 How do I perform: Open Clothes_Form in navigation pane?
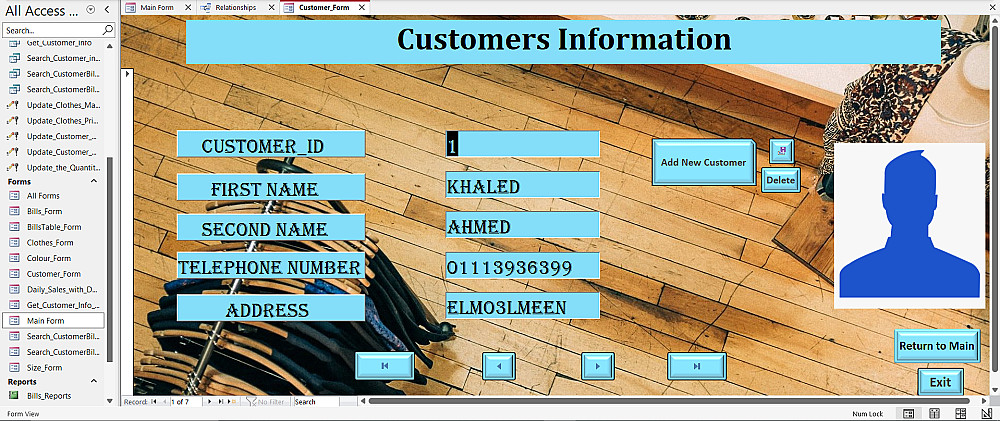[x=52, y=242]
